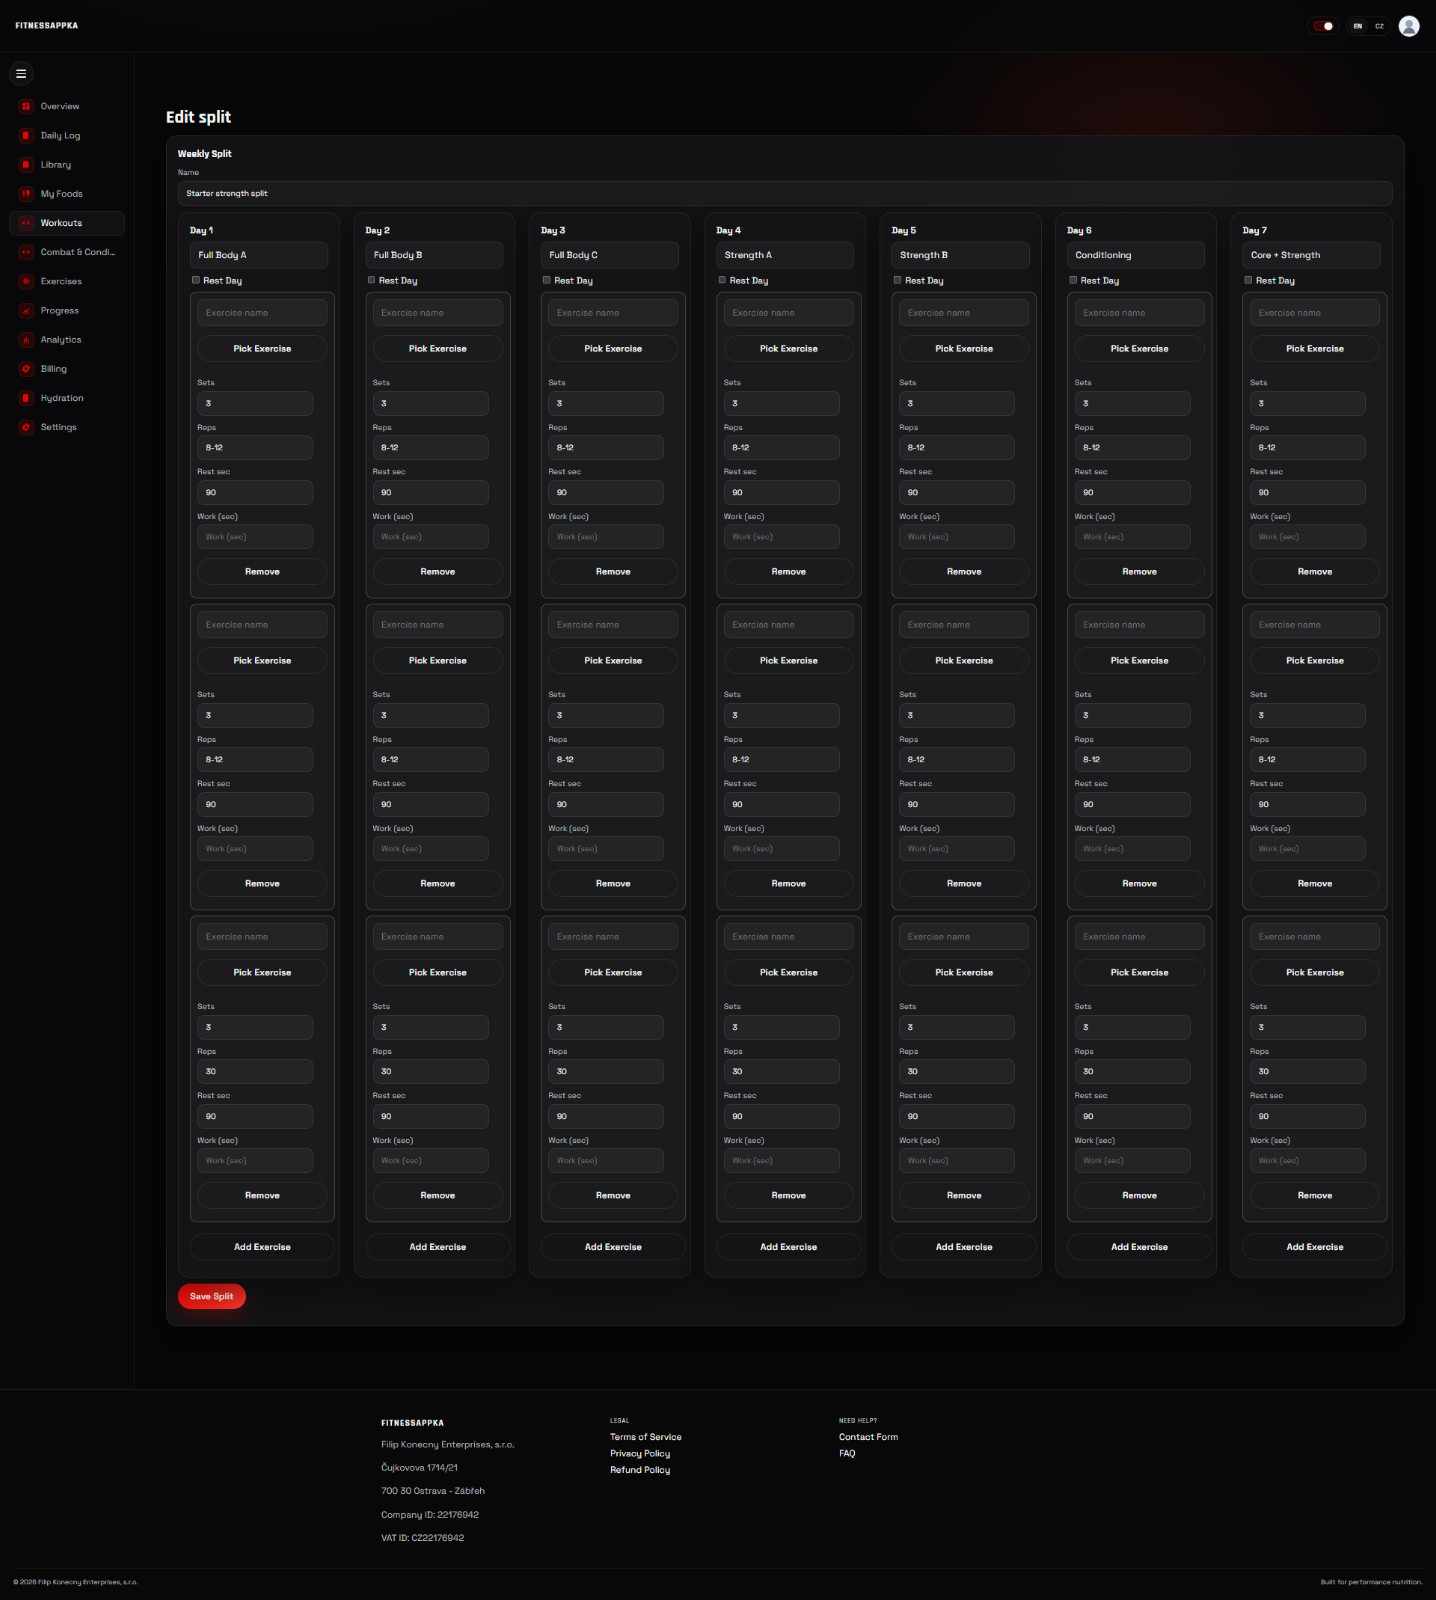Open the user profile avatar
1436x1600 pixels.
1409,26
